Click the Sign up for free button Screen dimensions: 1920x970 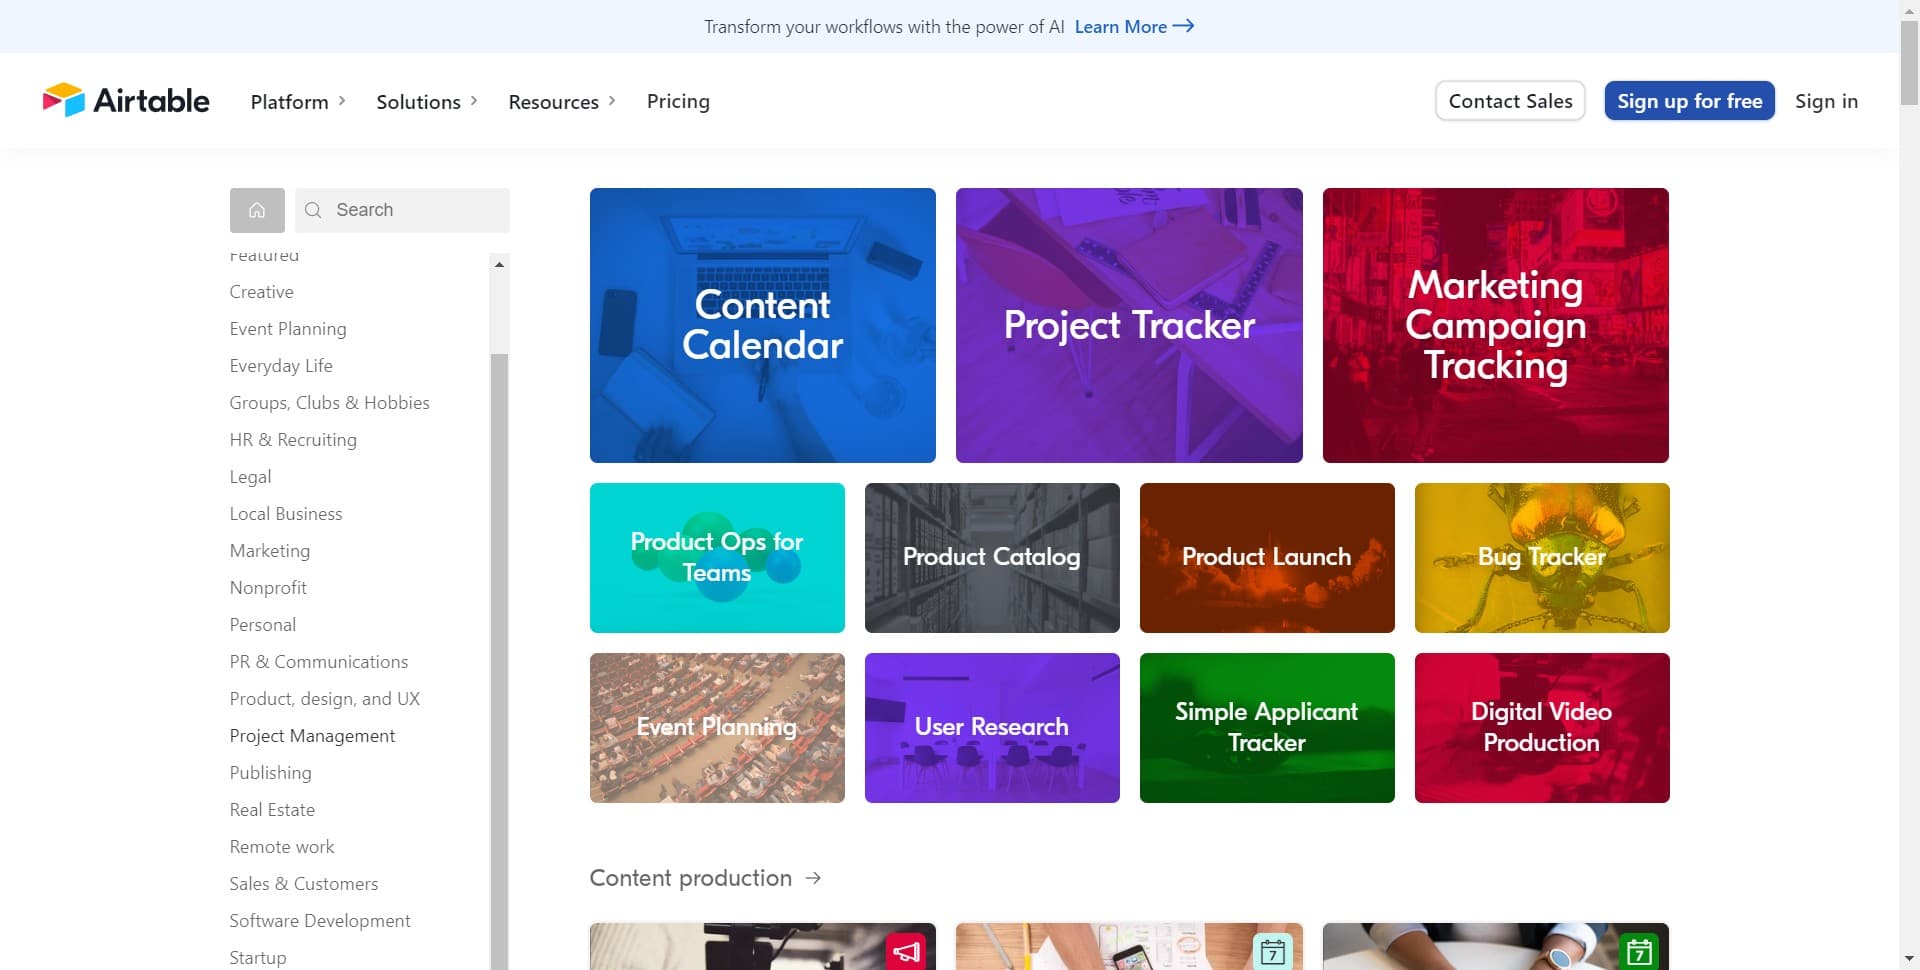tap(1689, 100)
